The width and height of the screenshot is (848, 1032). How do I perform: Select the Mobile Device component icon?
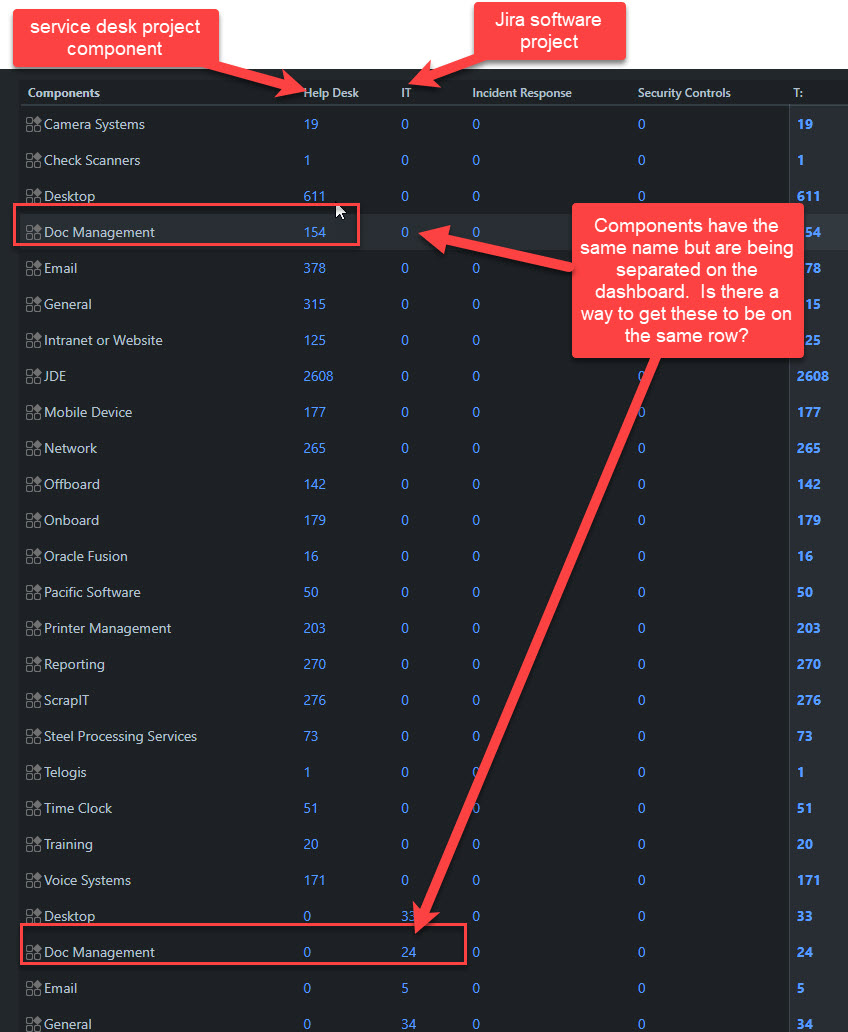pyautogui.click(x=34, y=412)
